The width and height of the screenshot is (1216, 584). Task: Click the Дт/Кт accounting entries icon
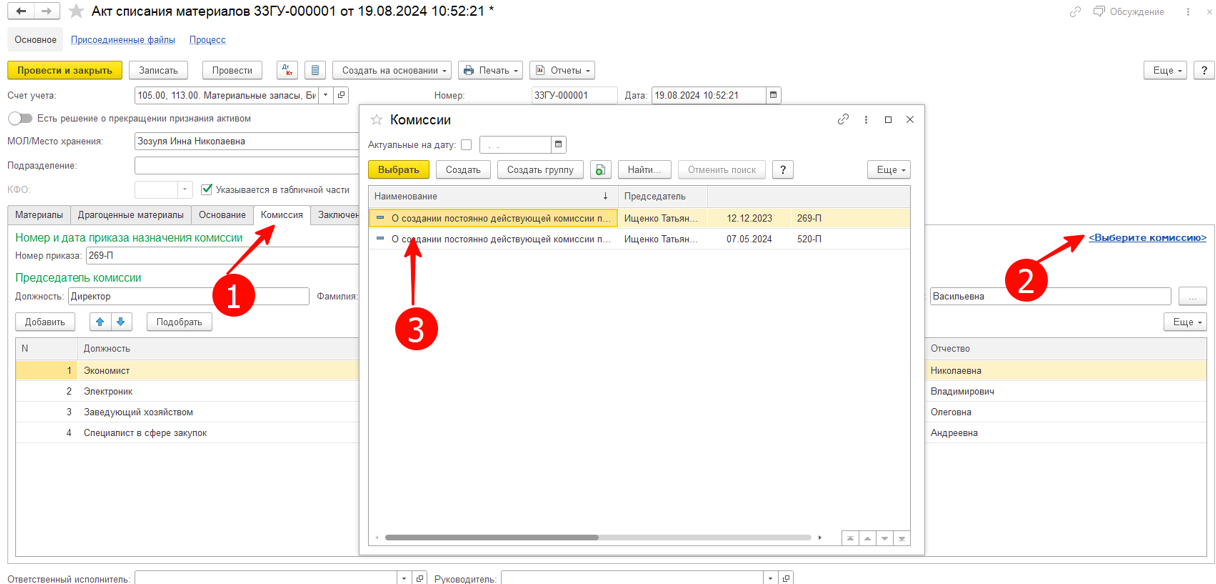tap(287, 71)
